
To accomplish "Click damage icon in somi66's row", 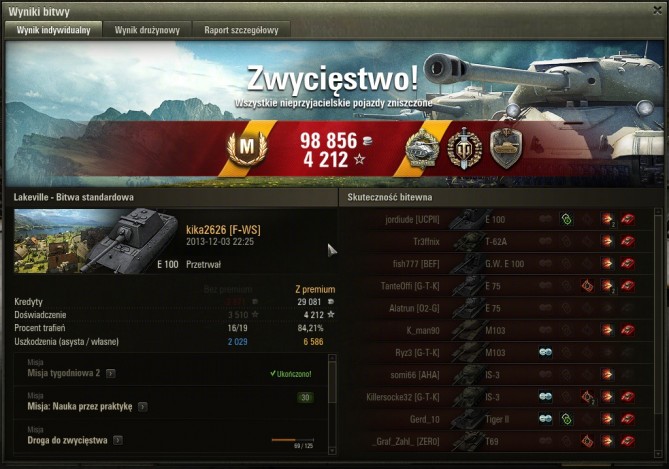I will (607, 375).
